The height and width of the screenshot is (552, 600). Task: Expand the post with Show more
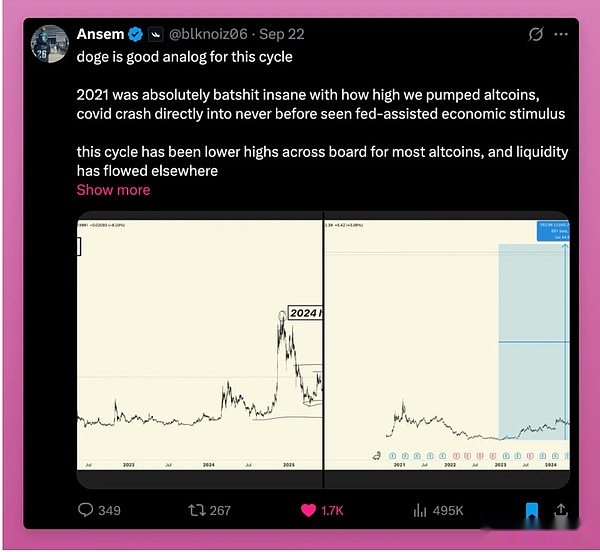coord(113,190)
